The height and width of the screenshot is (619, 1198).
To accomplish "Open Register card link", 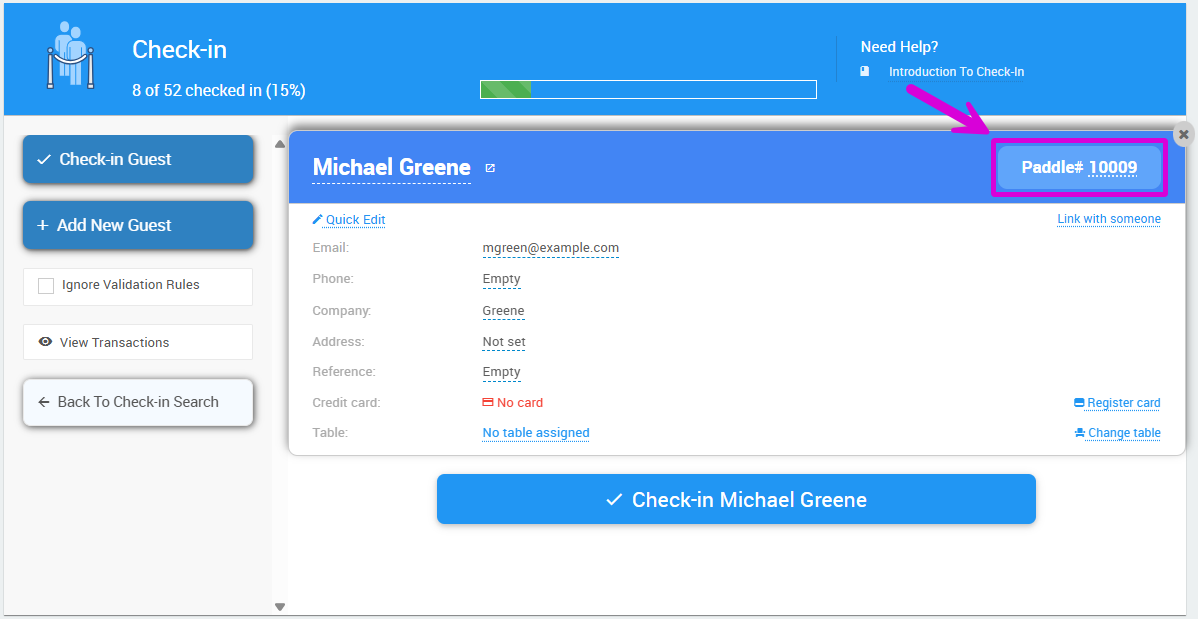I will click(x=1117, y=403).
